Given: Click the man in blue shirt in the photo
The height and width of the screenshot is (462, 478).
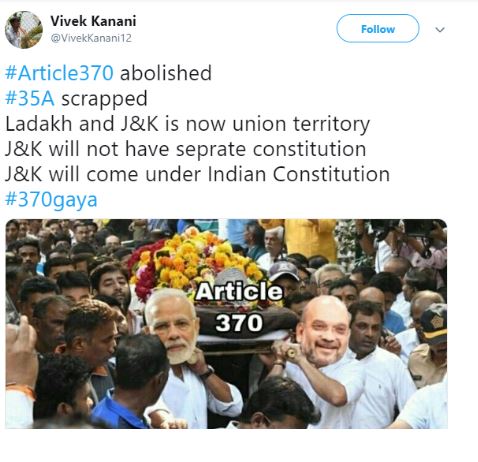Looking at the screenshot, I should click(127, 383).
